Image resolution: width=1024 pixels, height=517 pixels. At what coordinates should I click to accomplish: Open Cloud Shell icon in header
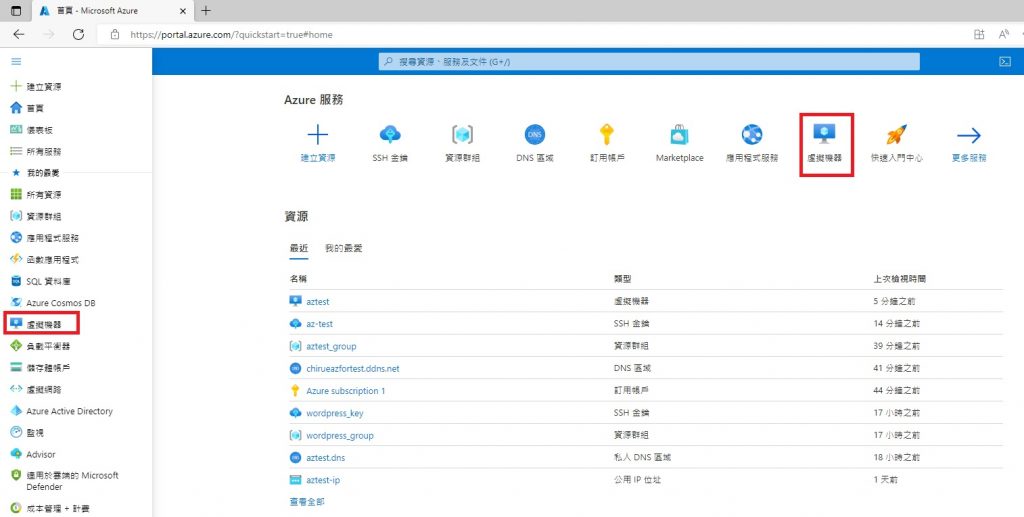click(1005, 61)
